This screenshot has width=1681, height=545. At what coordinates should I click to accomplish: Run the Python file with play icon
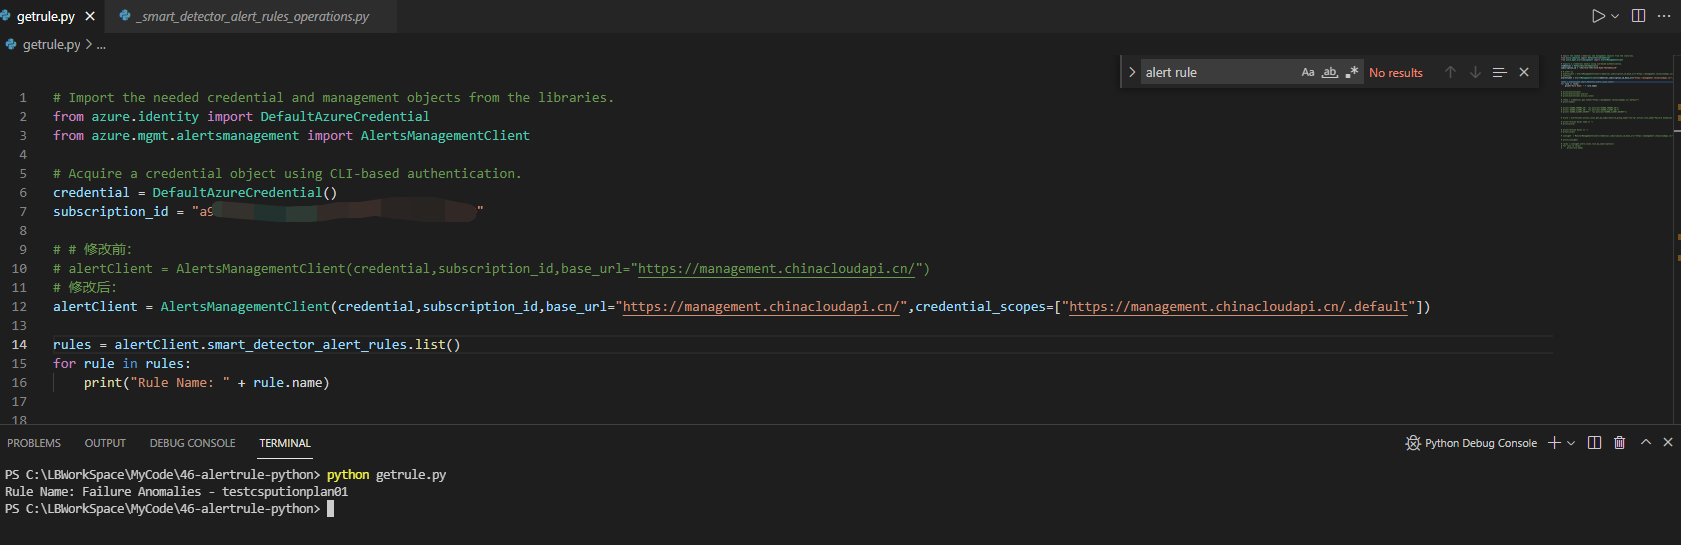[1598, 16]
